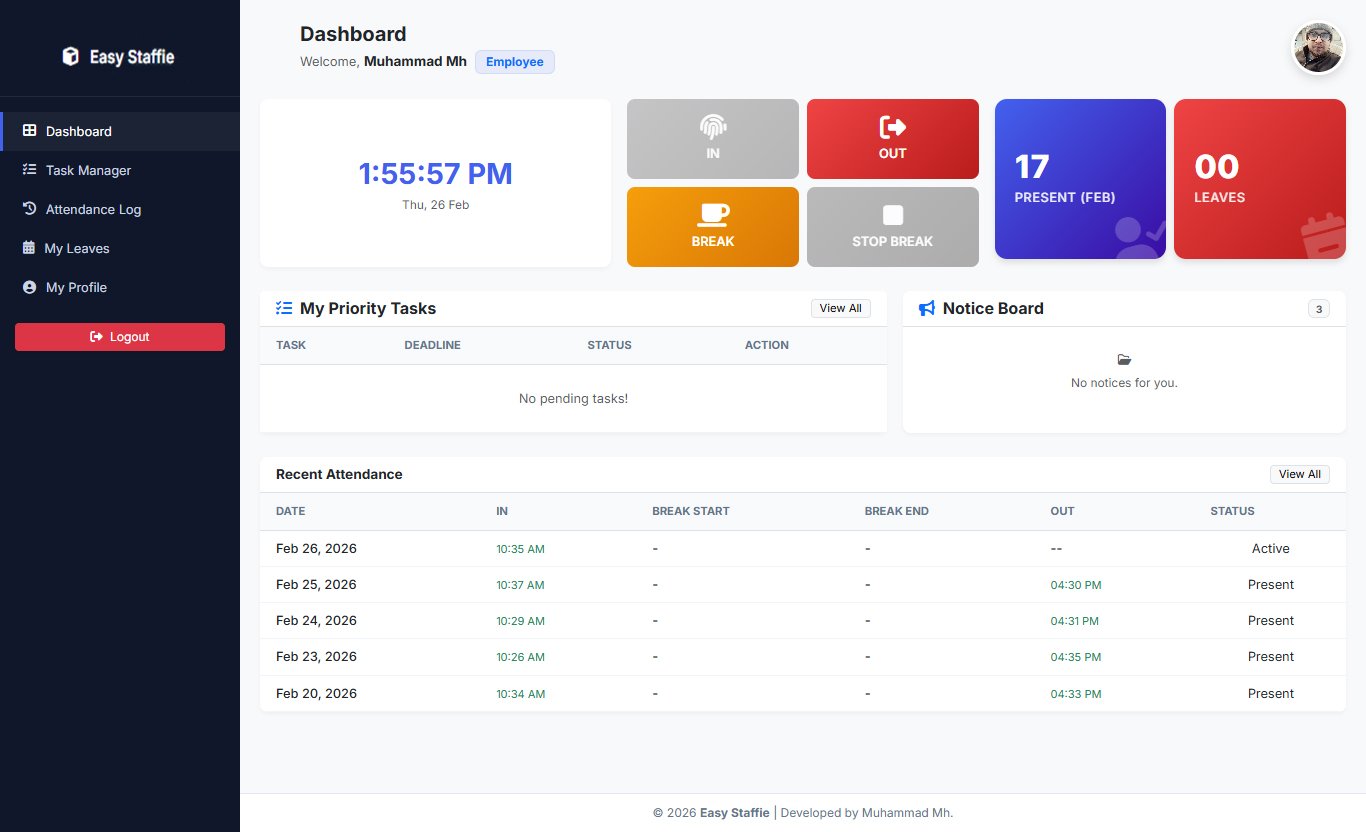Click the Notice Board megaphone icon
1366x832 pixels.
coord(927,309)
